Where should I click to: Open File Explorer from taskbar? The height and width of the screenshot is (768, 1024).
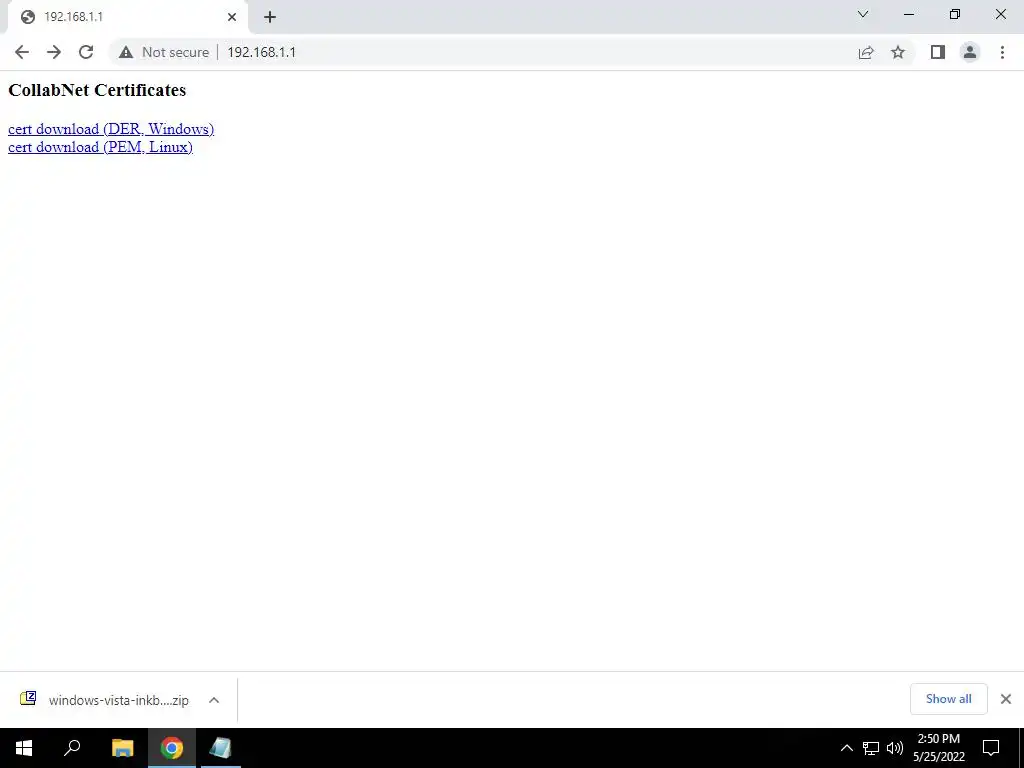click(123, 748)
